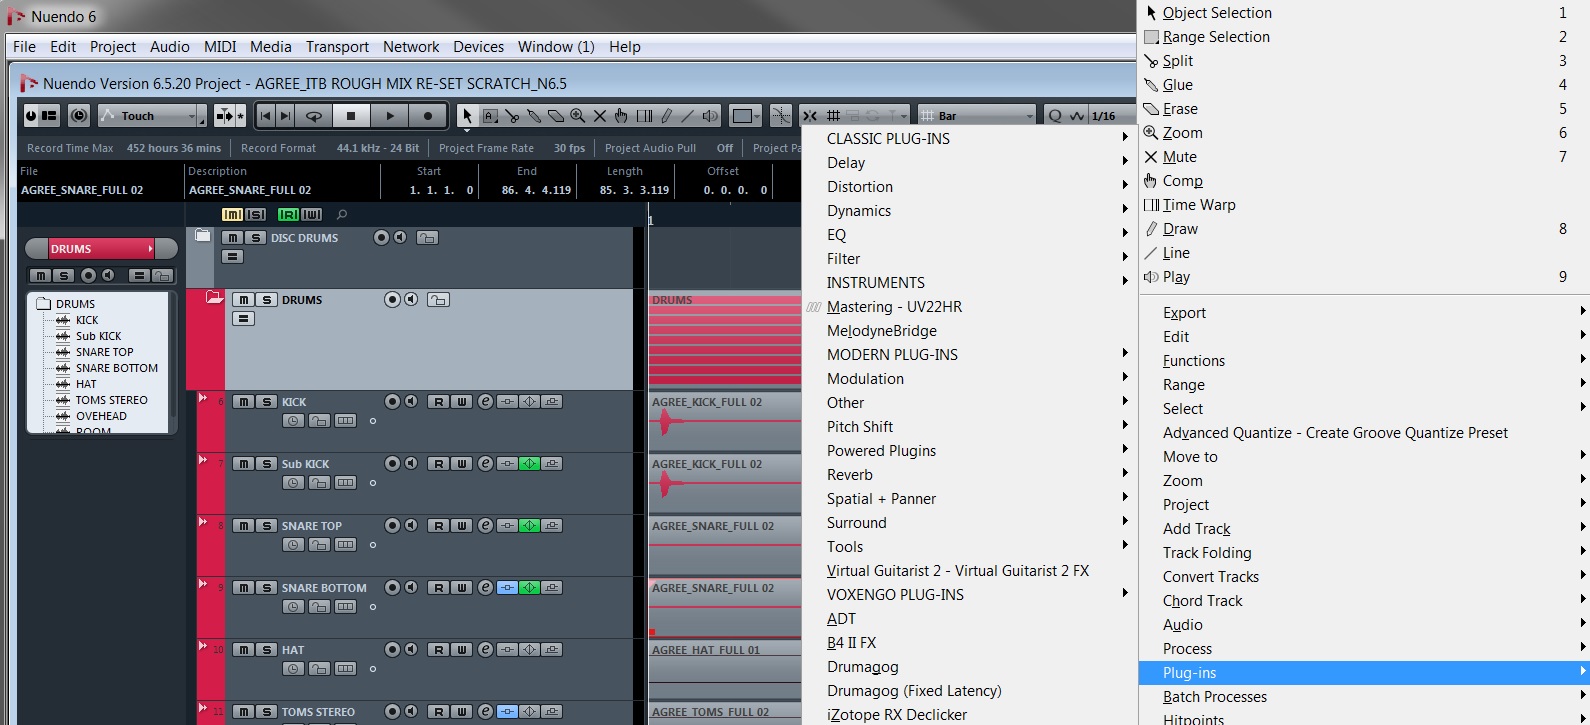Mute the SNARE TOP track

click(x=243, y=526)
